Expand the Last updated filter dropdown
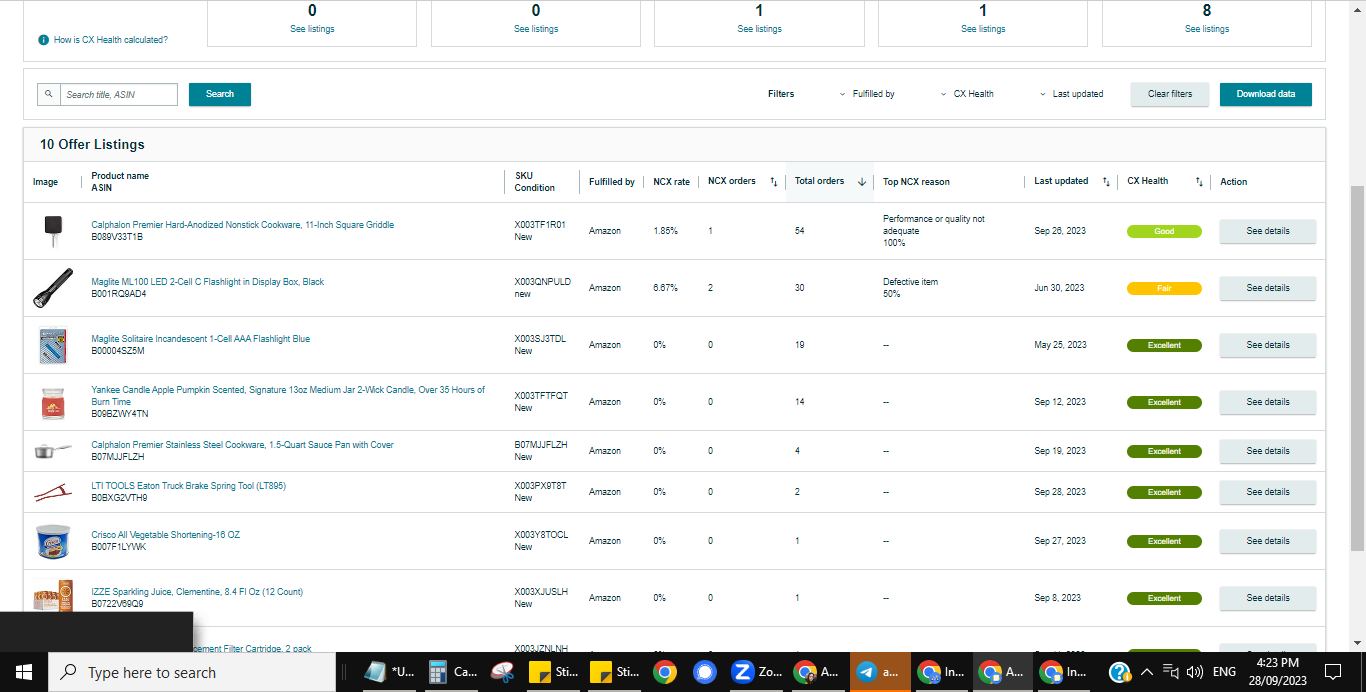 point(1071,94)
